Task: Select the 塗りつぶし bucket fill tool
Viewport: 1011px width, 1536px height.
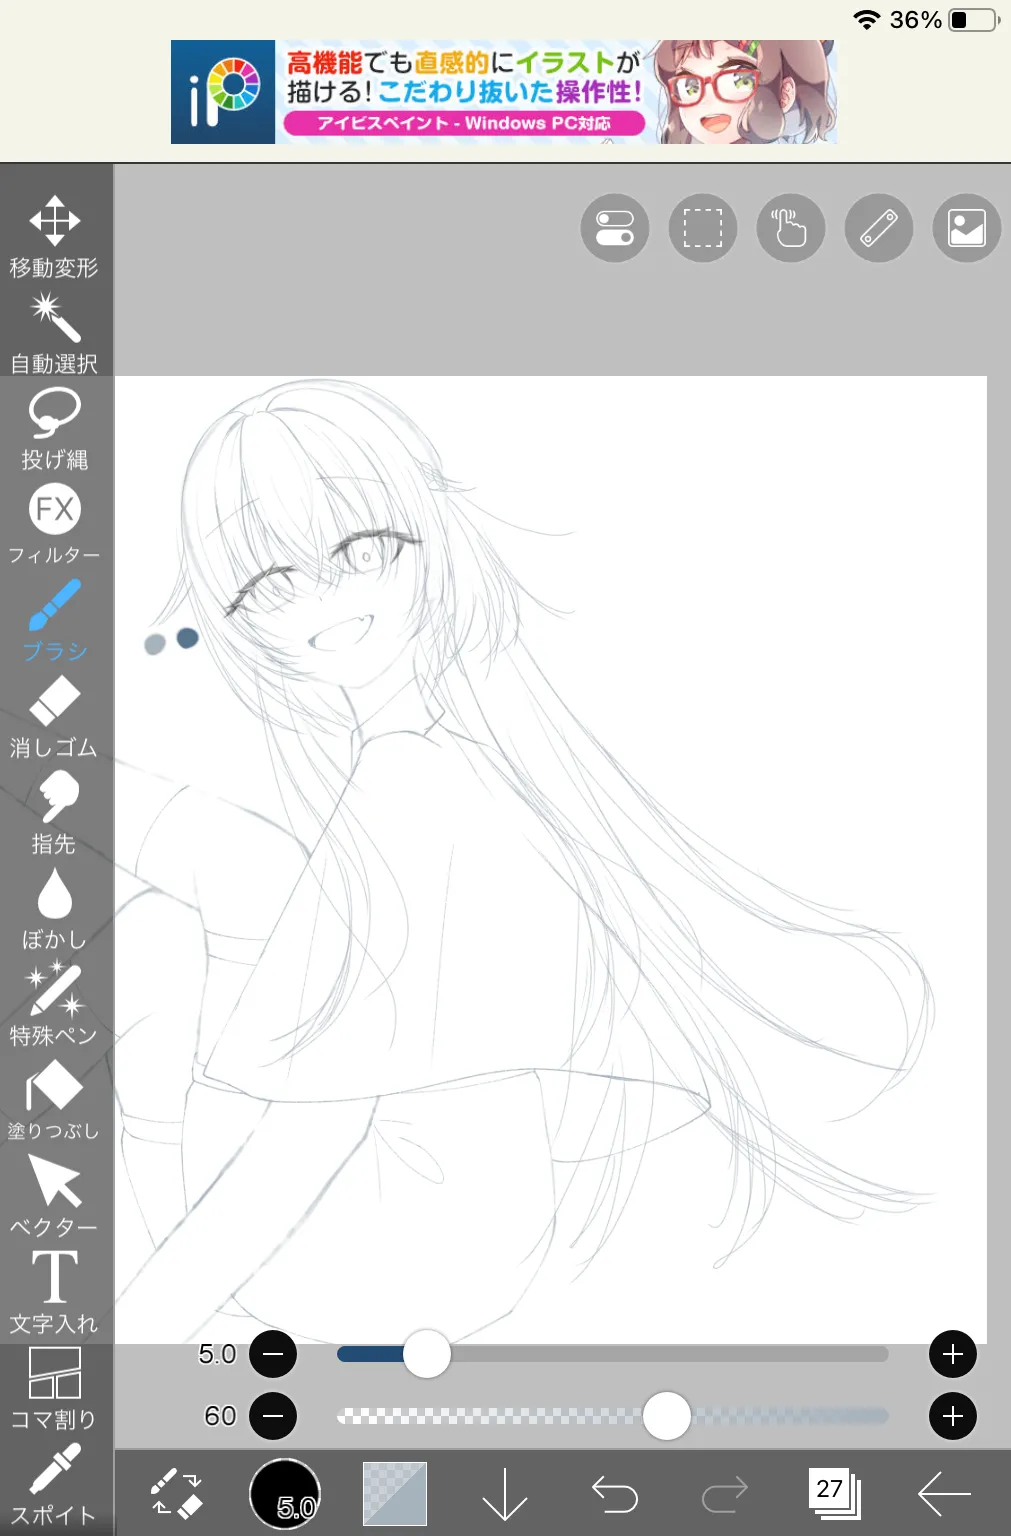Action: [55, 1100]
